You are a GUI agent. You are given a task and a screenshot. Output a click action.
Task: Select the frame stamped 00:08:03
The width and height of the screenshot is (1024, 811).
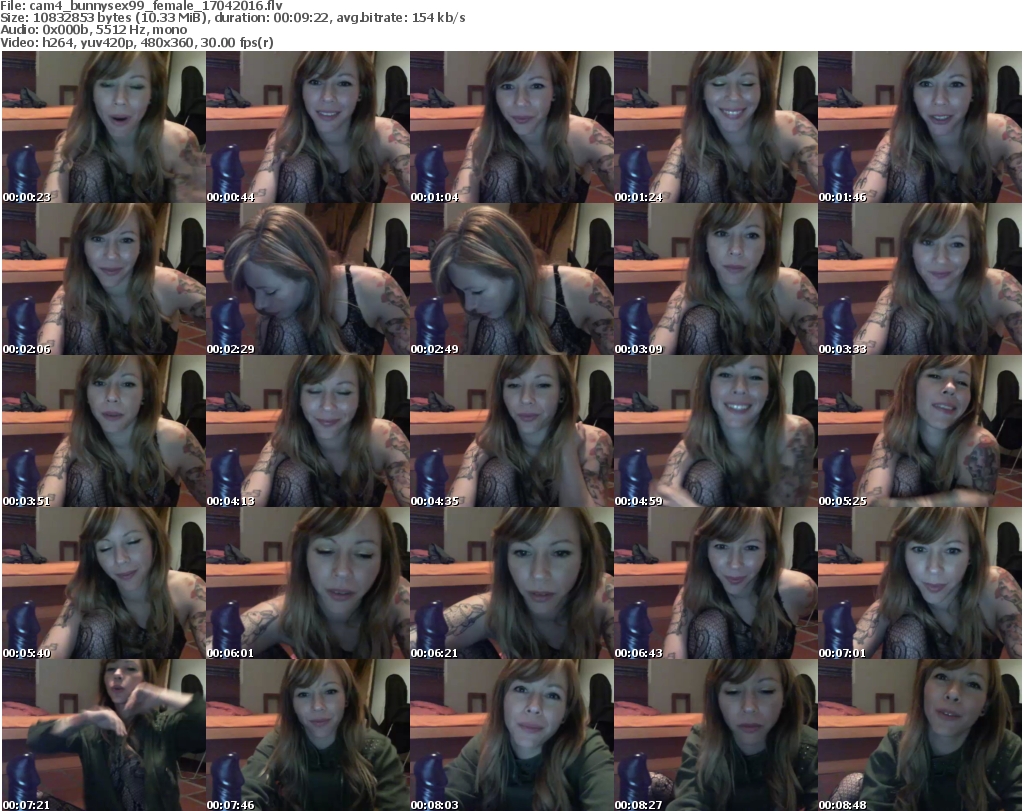tap(511, 735)
